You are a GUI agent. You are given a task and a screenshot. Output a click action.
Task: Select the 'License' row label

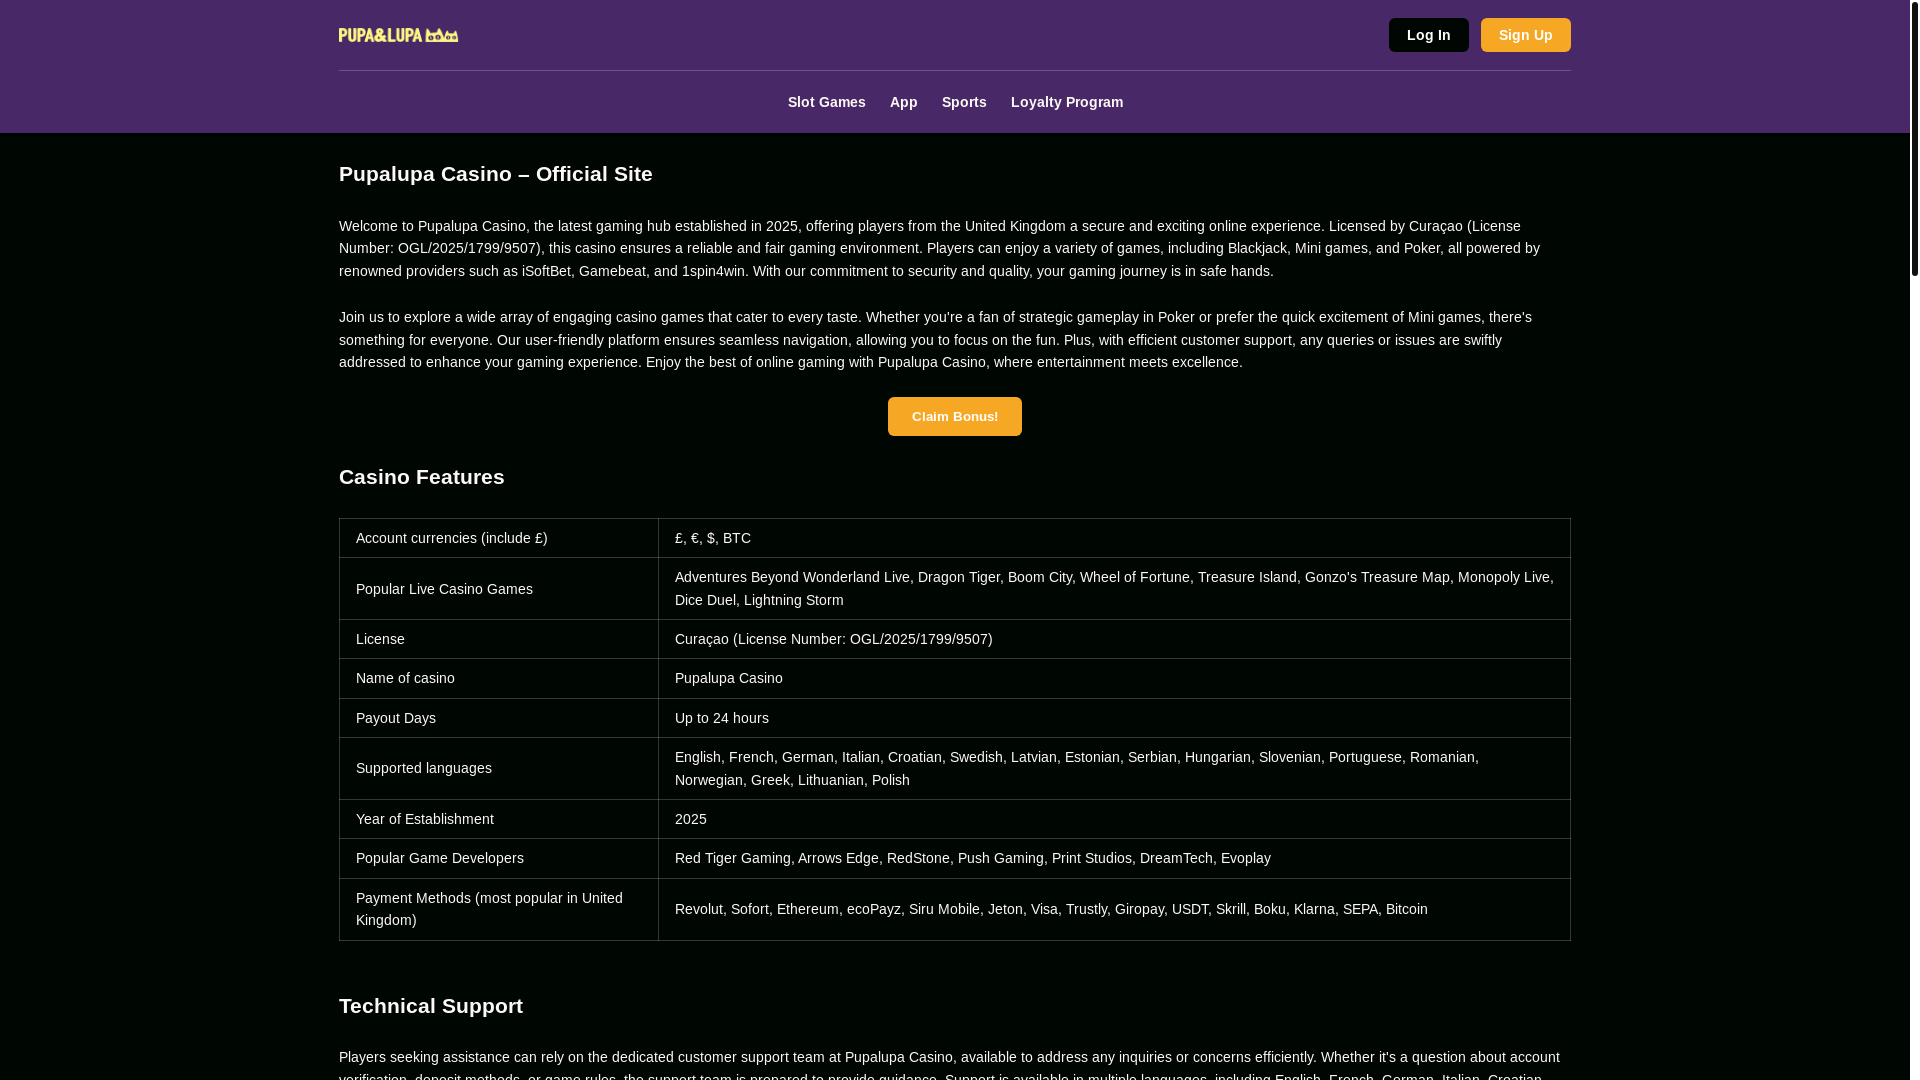(498, 639)
